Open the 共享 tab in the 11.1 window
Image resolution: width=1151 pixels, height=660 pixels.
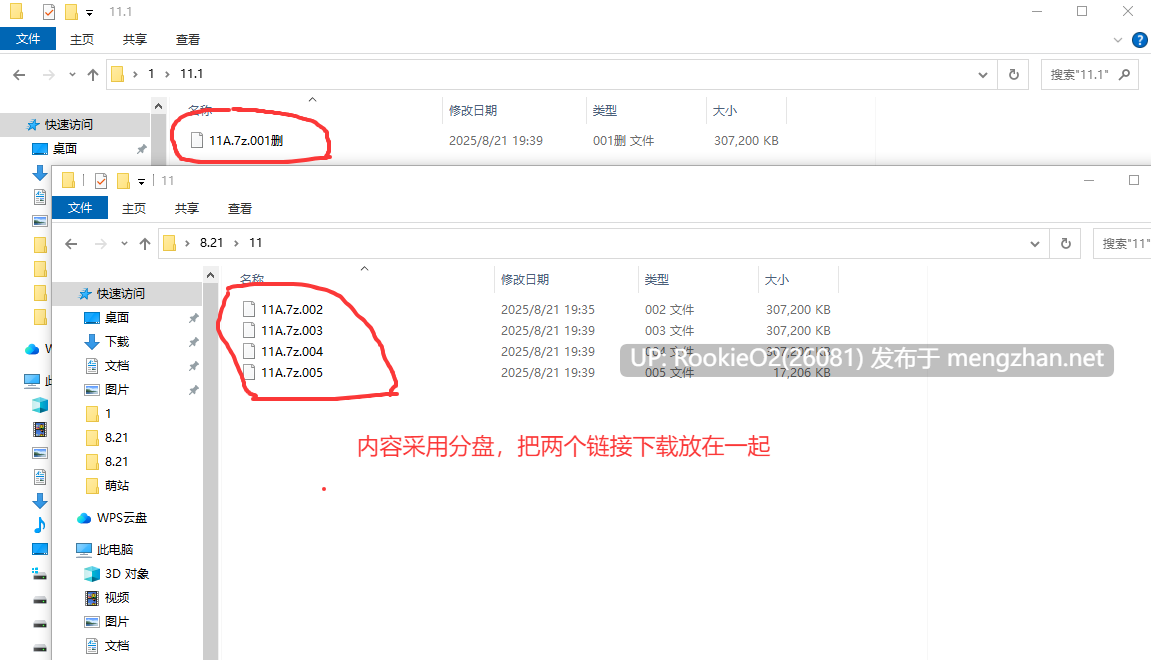(134, 40)
